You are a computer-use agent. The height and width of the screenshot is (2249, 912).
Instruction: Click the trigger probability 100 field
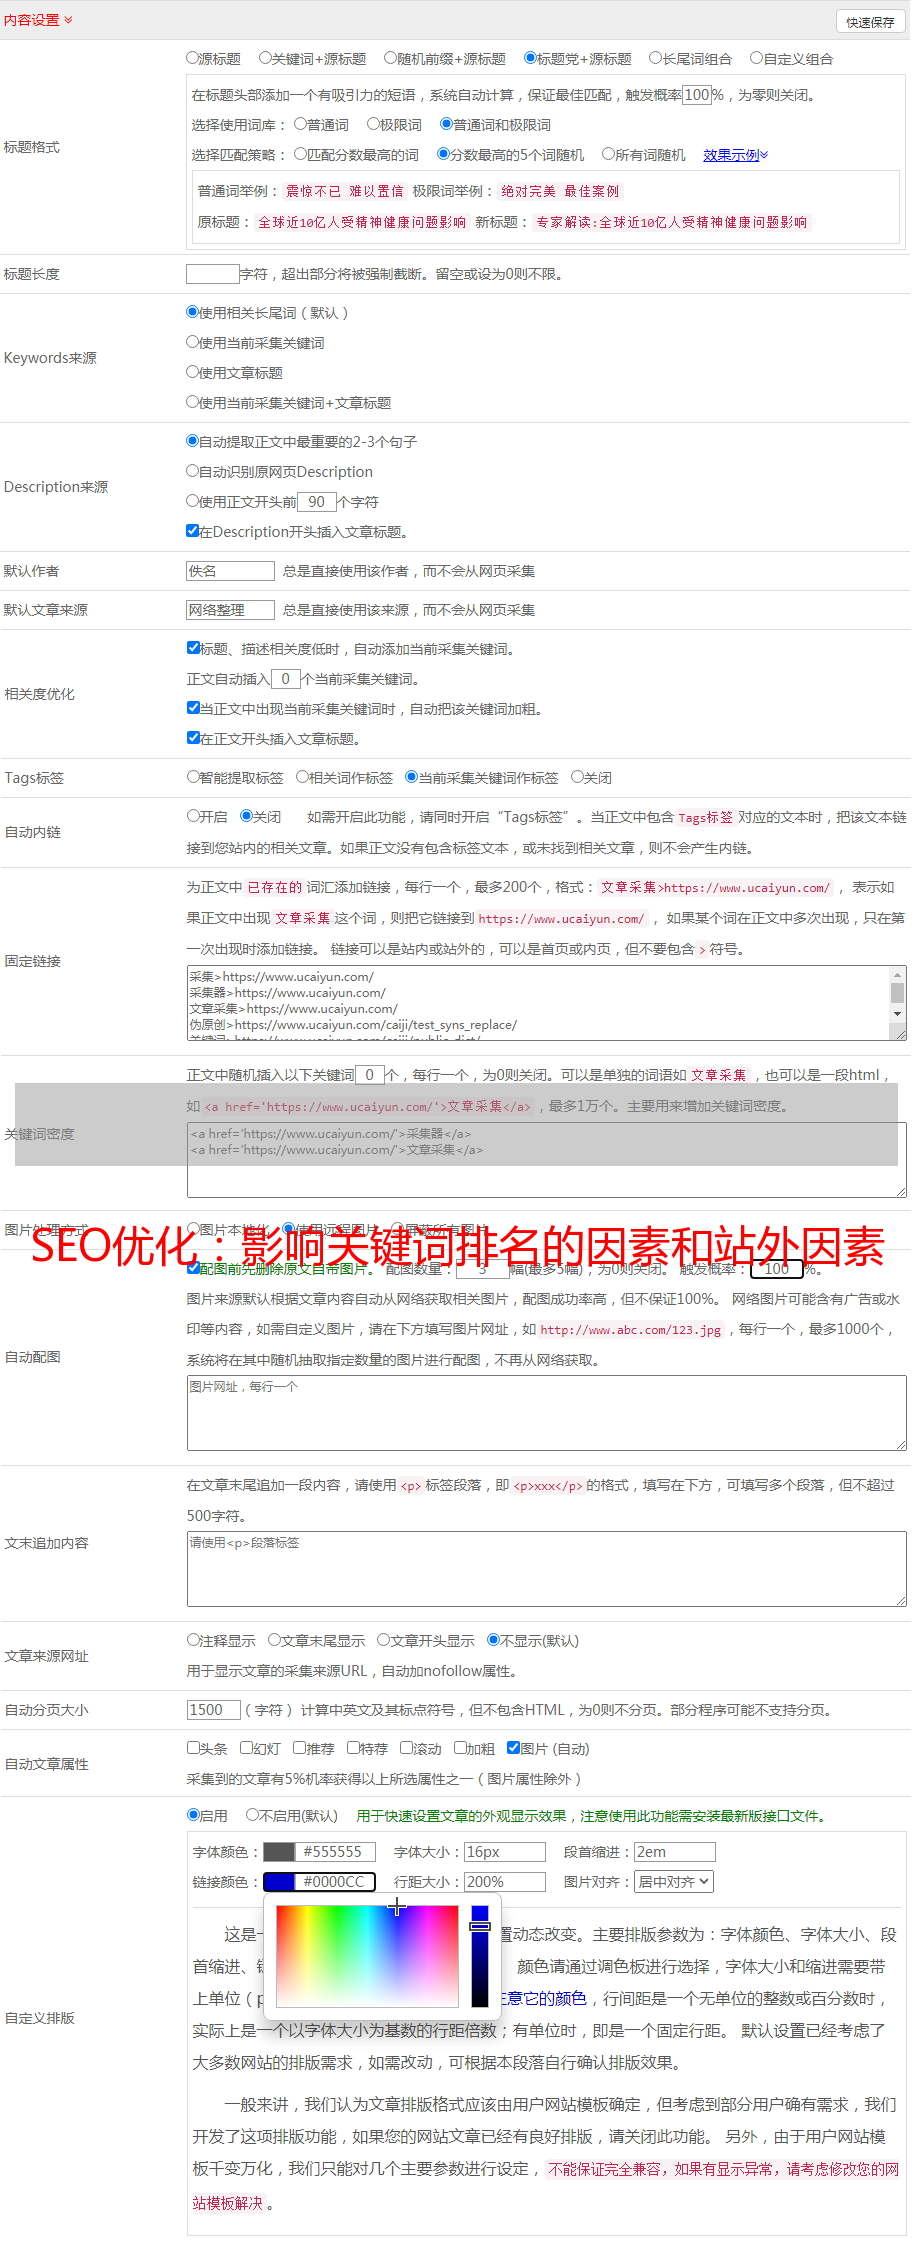(x=697, y=95)
